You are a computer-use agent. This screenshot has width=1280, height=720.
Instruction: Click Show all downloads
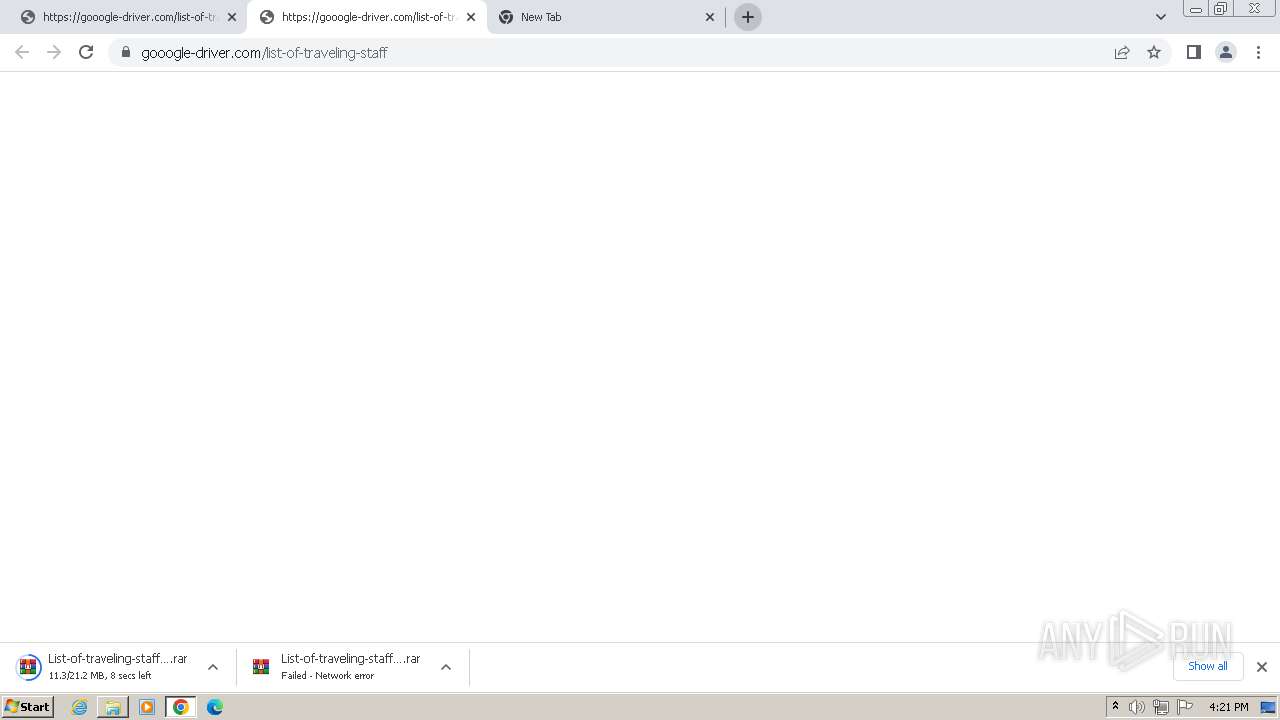coord(1208,666)
